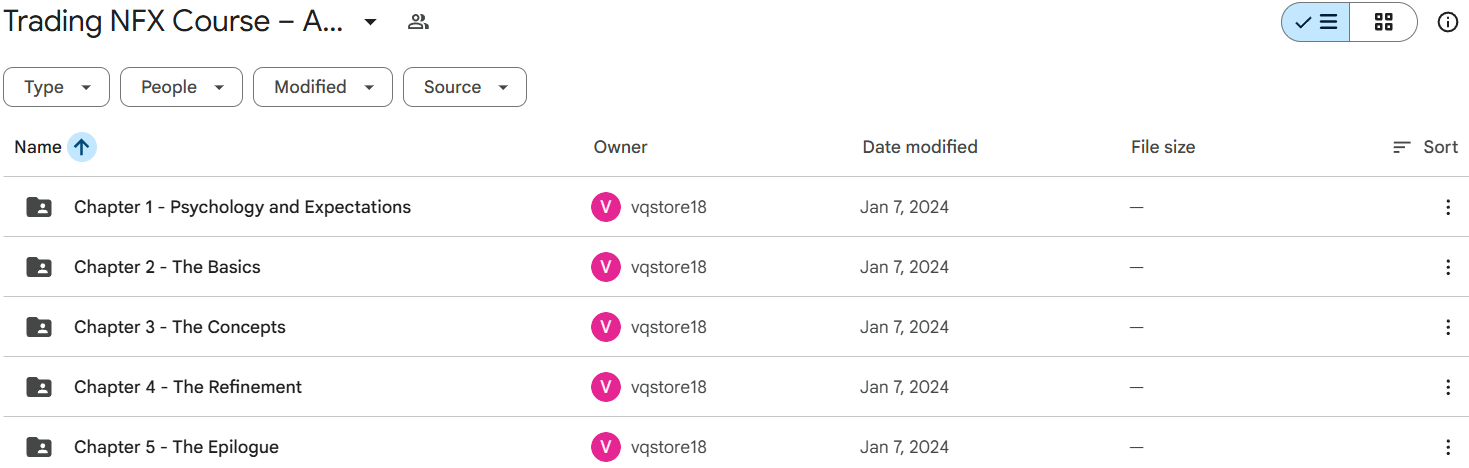Expand the folder title dropdown arrow
1469x468 pixels.
tap(370, 22)
